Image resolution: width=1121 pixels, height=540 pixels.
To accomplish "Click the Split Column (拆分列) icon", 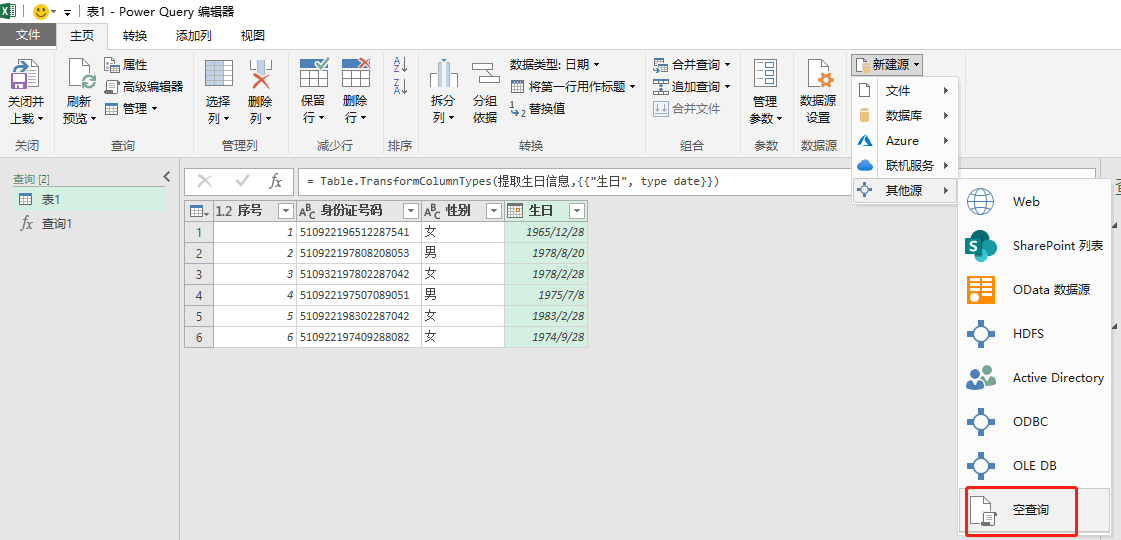I will pos(443,74).
